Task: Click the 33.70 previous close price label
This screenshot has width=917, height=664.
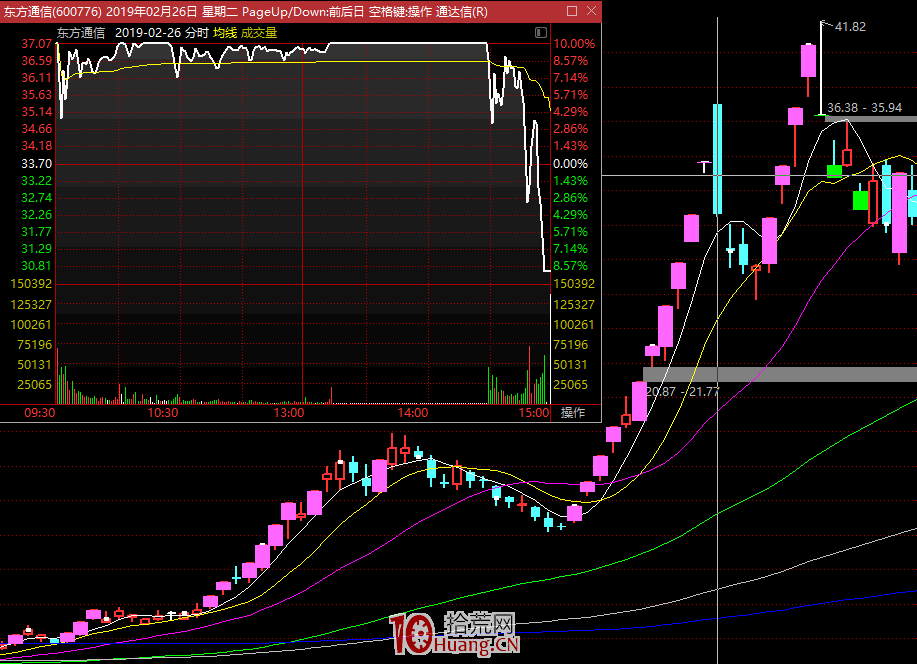Action: [36, 163]
